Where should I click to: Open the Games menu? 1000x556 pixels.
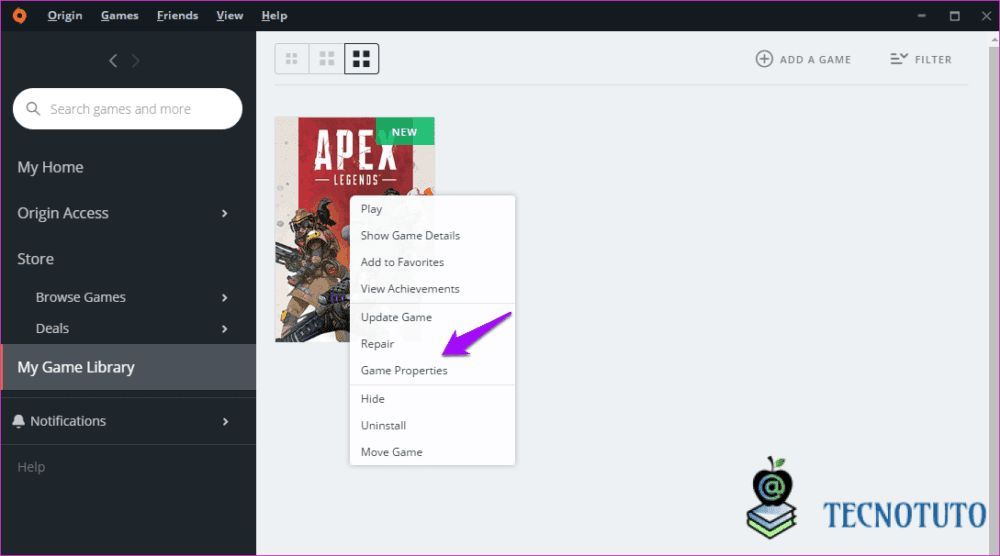(119, 15)
